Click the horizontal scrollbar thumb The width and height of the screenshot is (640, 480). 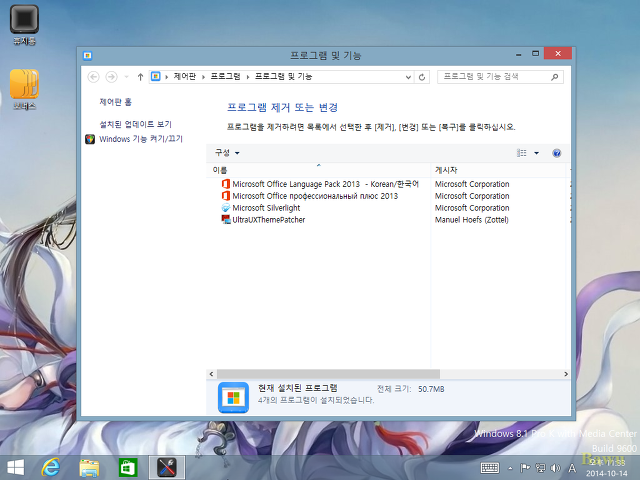click(x=329, y=374)
